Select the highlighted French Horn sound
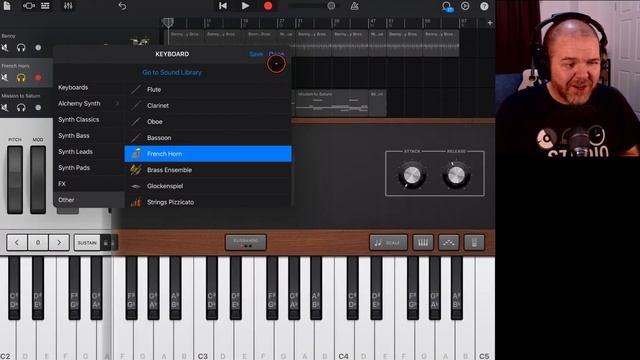 208,154
